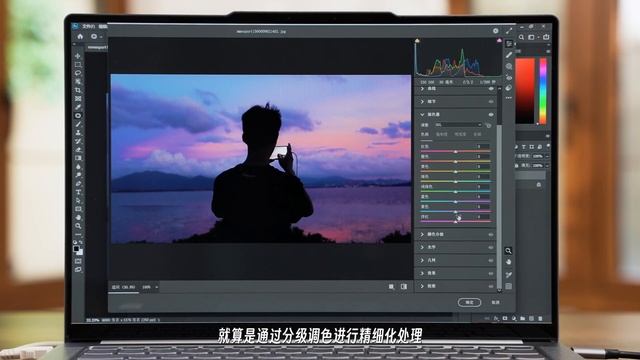Toggle visibility eye of 颜色分级 panel
This screenshot has height=360, width=640.
(x=491, y=234)
